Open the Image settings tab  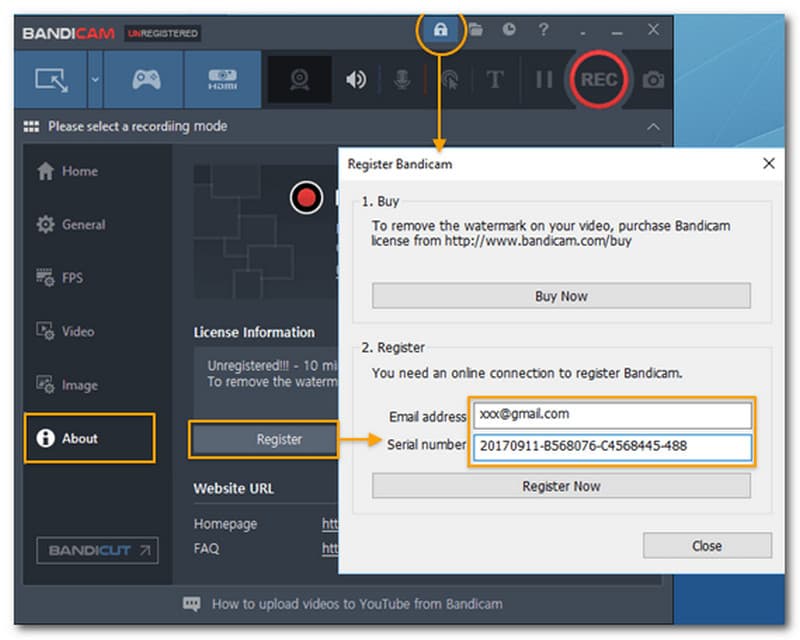click(x=67, y=385)
